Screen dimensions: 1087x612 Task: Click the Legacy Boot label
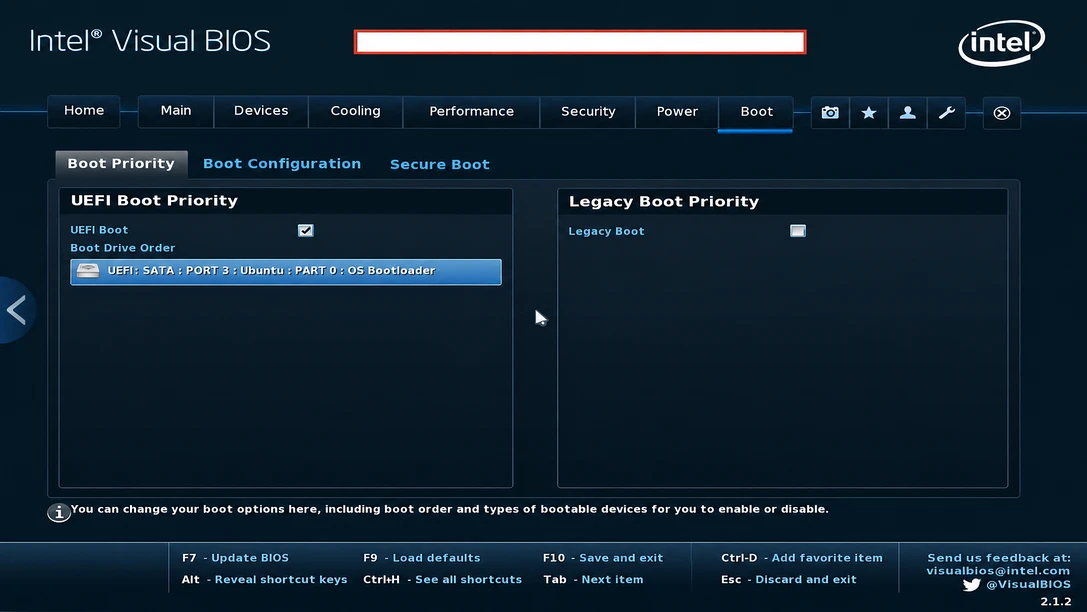(607, 231)
